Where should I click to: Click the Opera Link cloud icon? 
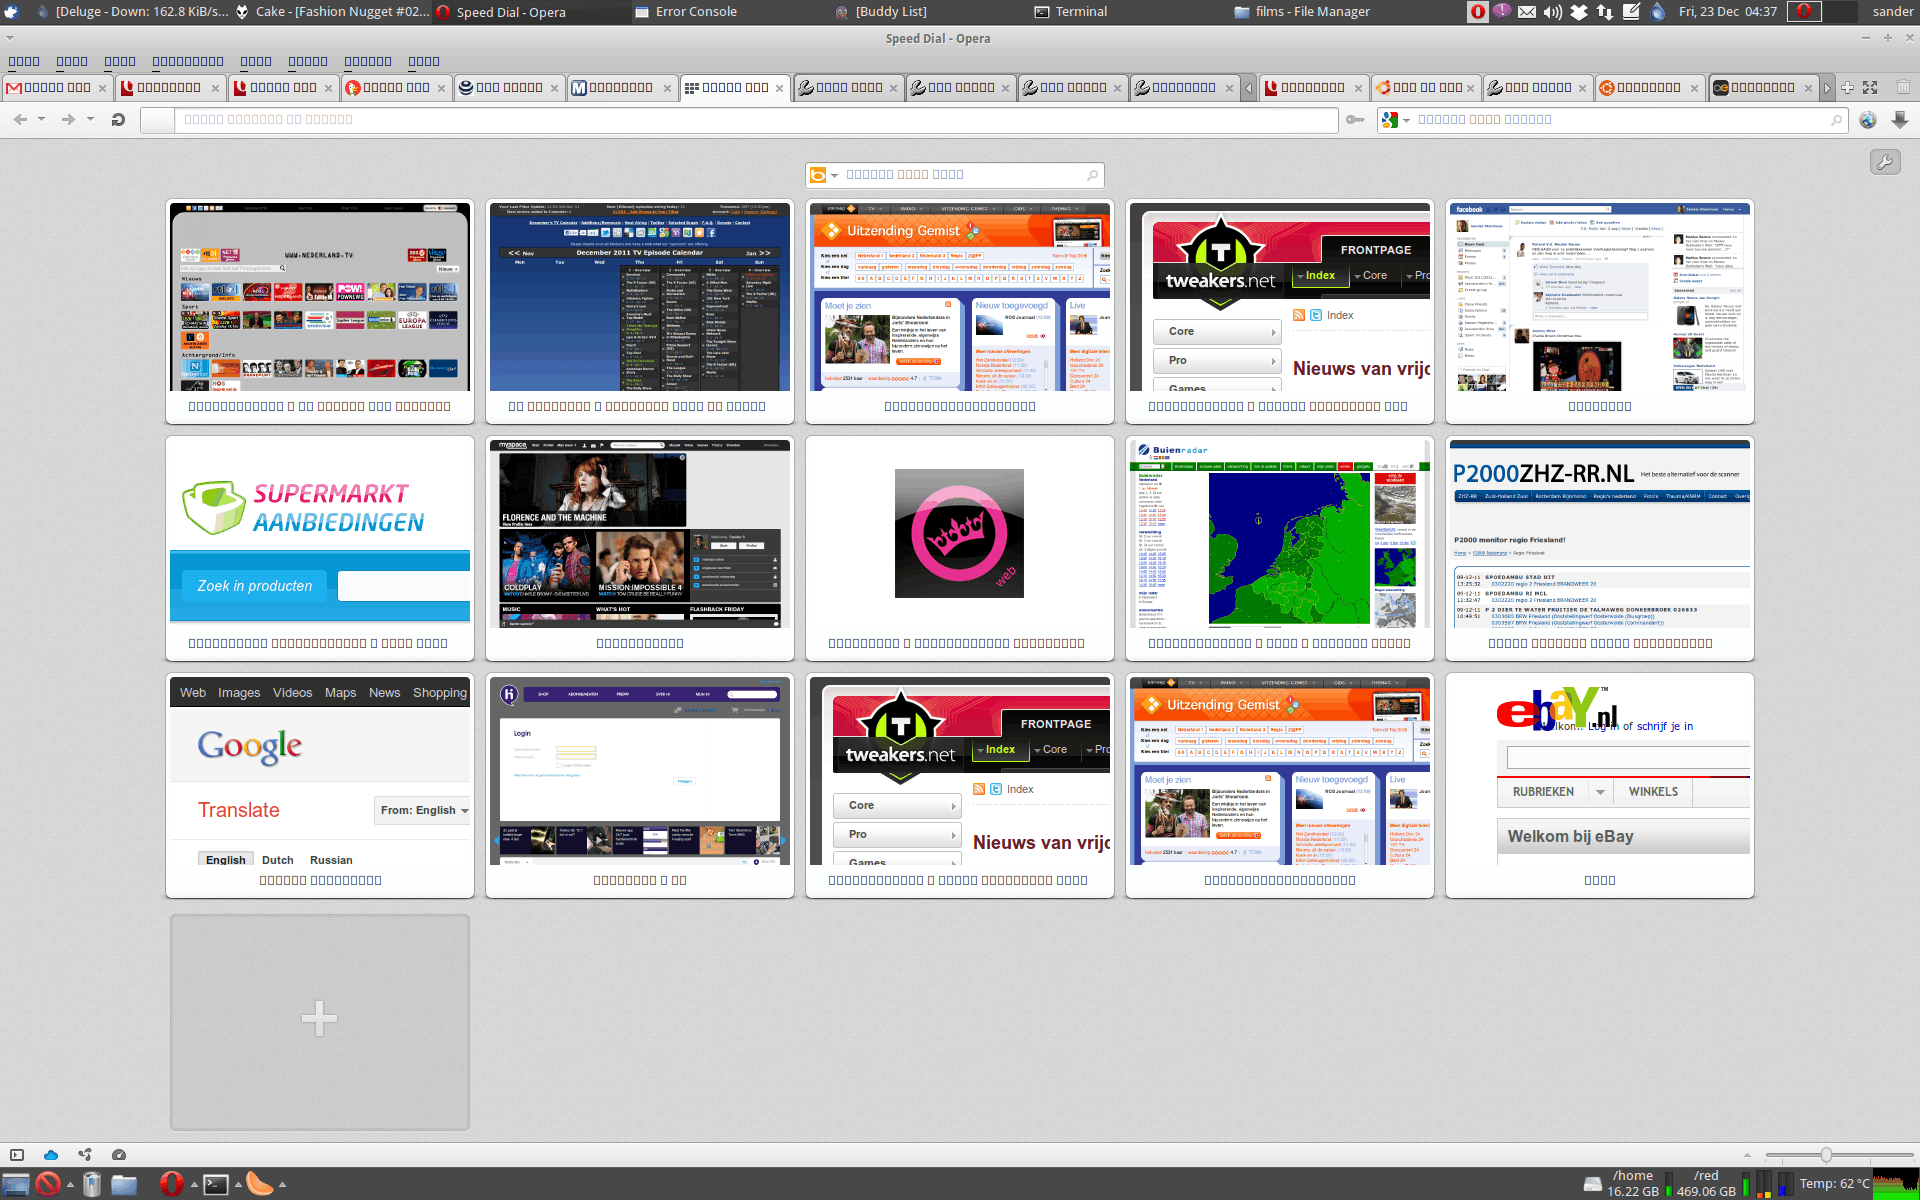coord(51,1155)
